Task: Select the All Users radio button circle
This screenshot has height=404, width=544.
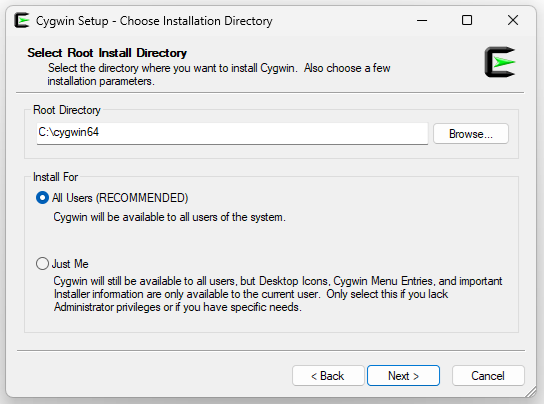Action: click(42, 198)
